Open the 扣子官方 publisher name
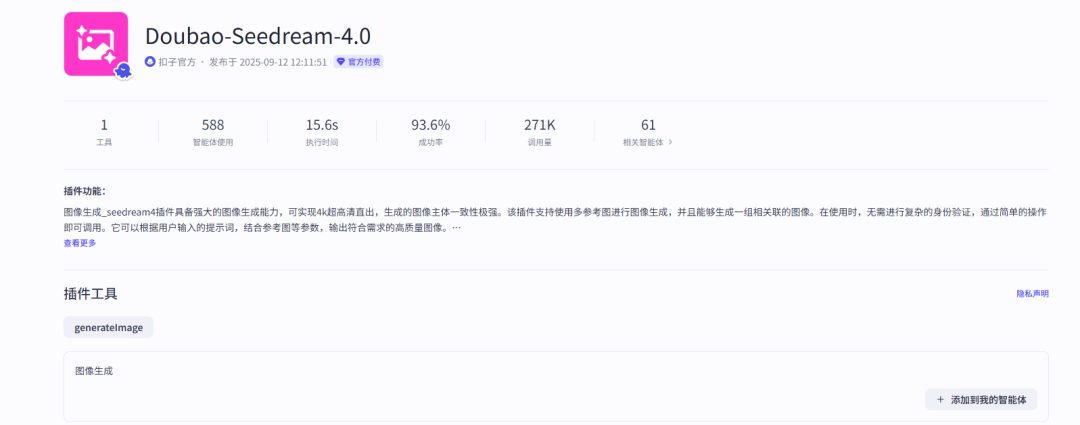 (177, 62)
